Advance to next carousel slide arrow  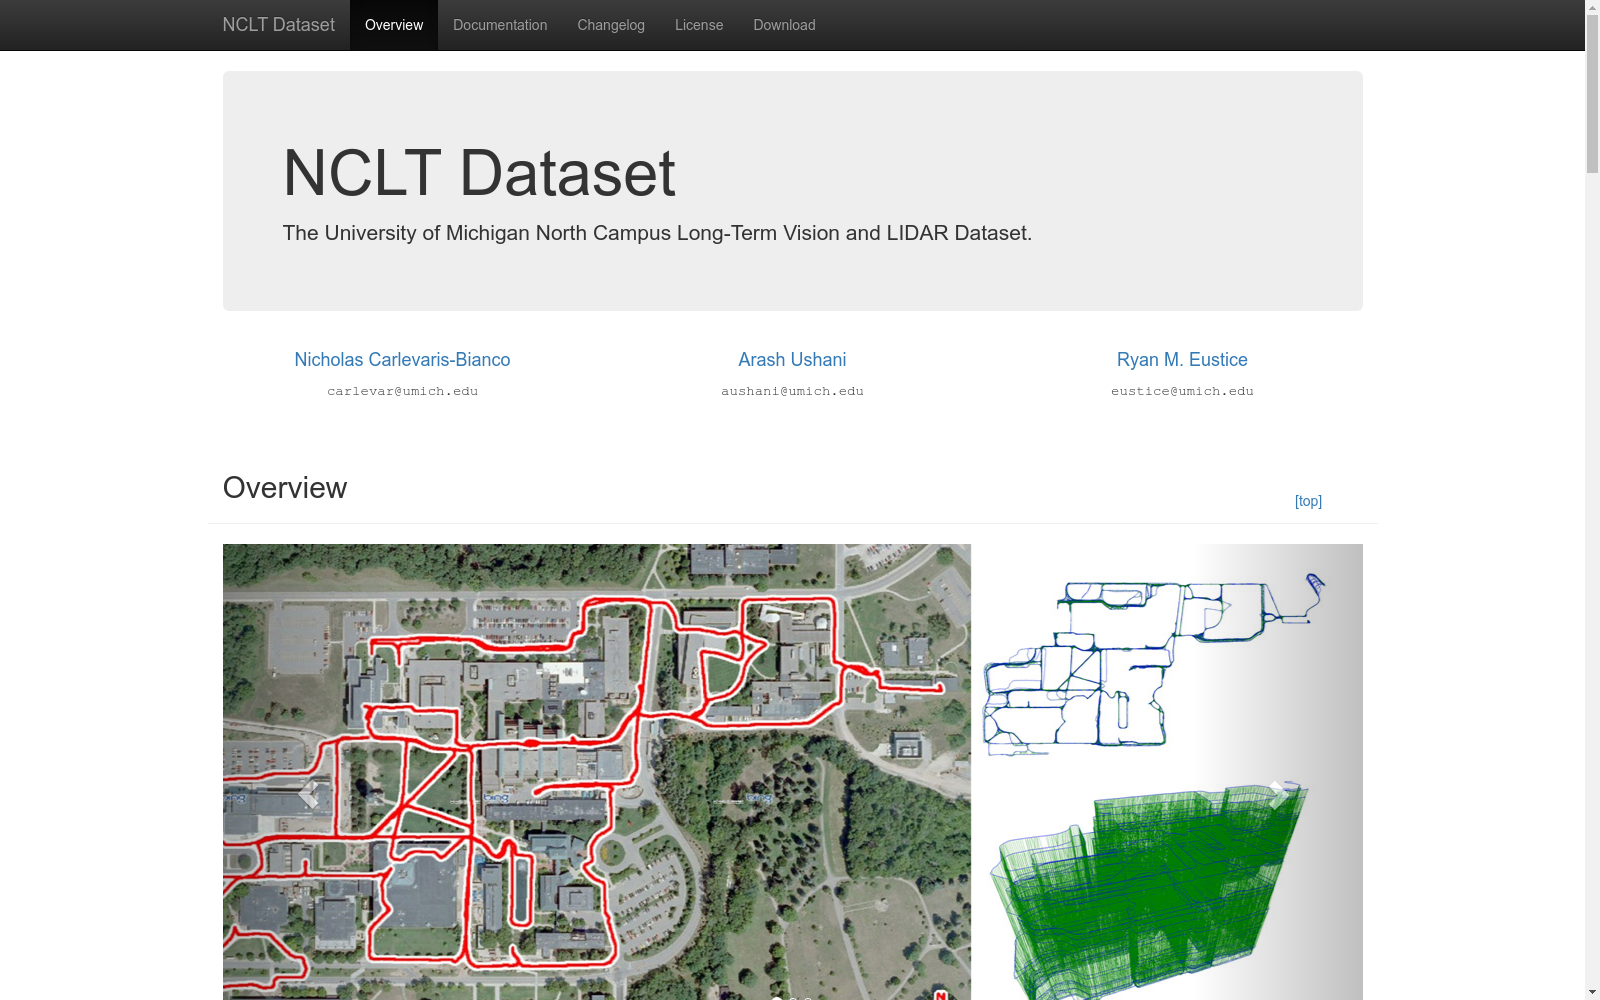tap(1277, 794)
